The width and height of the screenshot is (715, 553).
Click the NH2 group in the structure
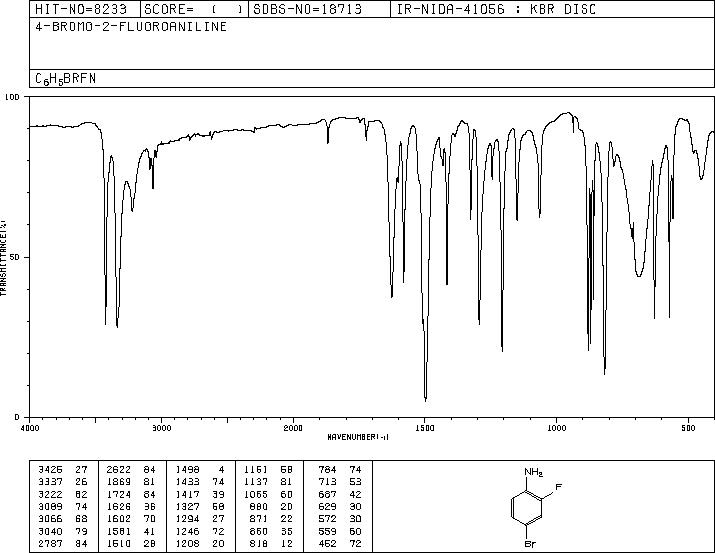pos(534,472)
